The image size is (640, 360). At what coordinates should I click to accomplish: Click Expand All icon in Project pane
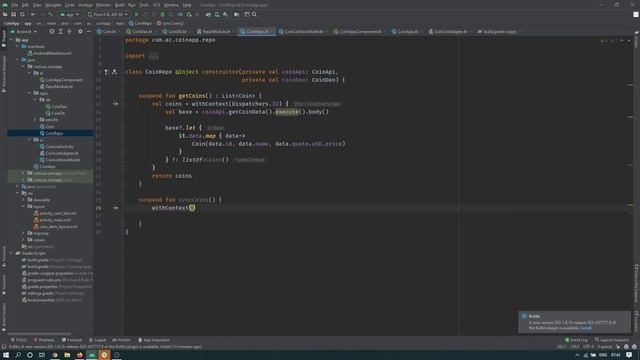pos(60,31)
